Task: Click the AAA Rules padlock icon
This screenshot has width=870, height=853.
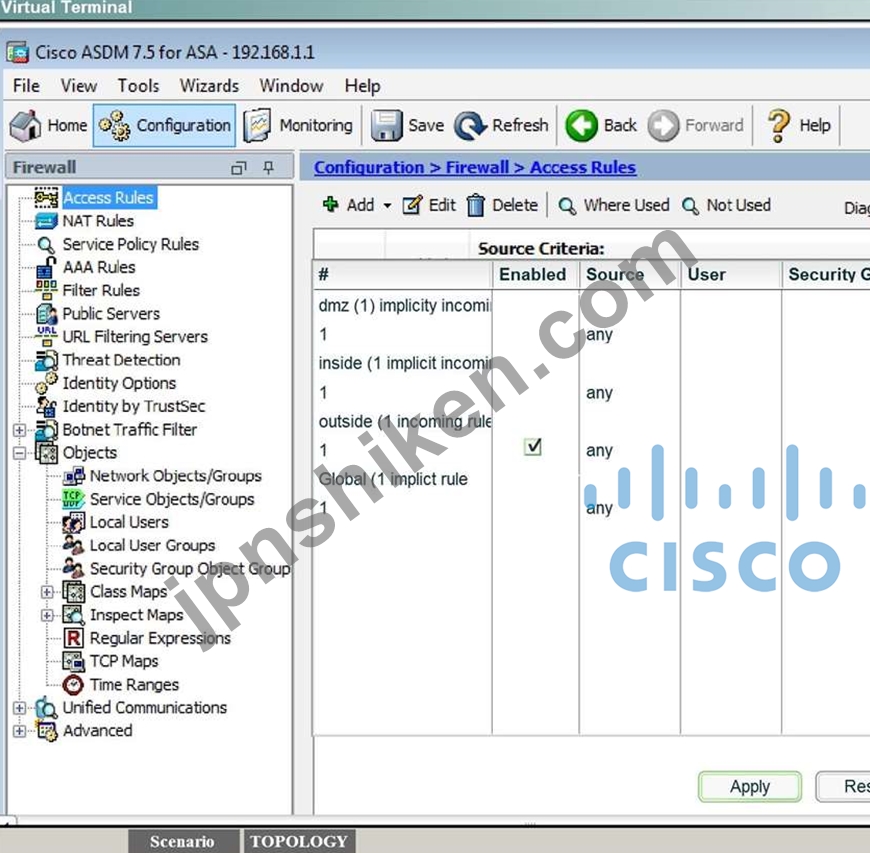Action: pyautogui.click(x=46, y=267)
